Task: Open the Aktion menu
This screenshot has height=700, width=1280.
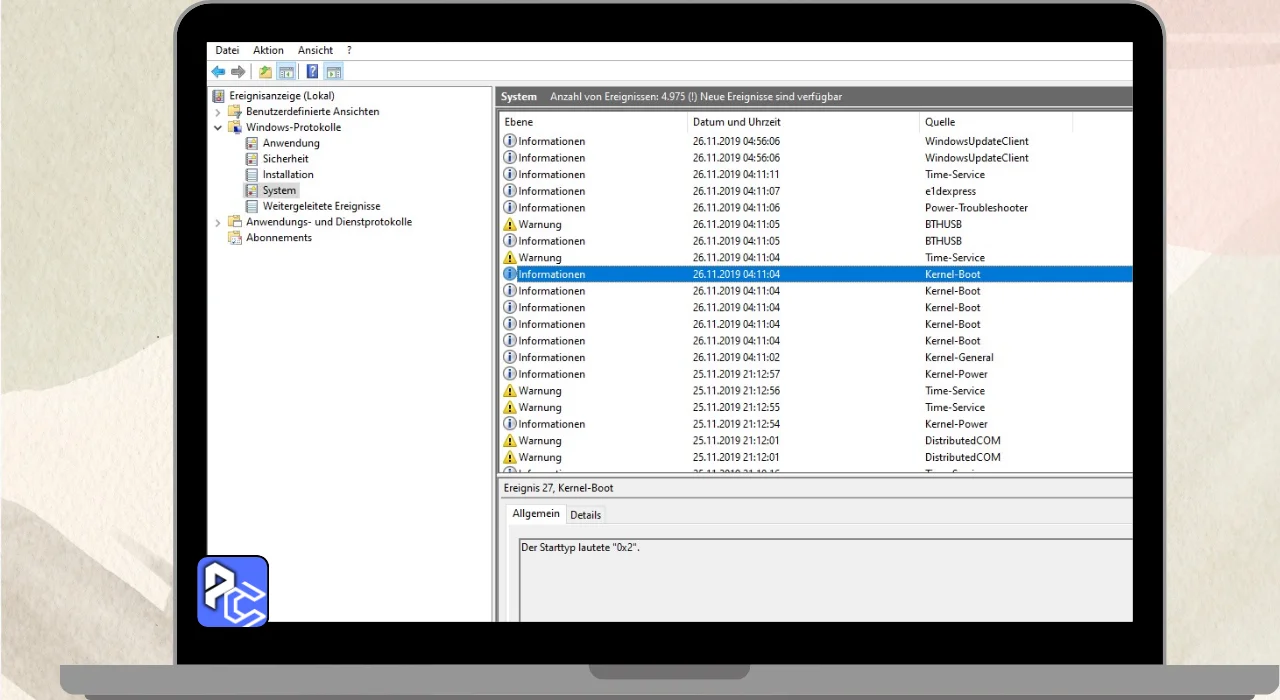Action: pos(268,50)
